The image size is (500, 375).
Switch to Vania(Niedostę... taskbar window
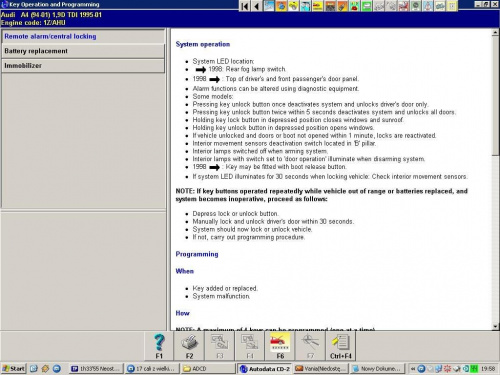coord(321,369)
